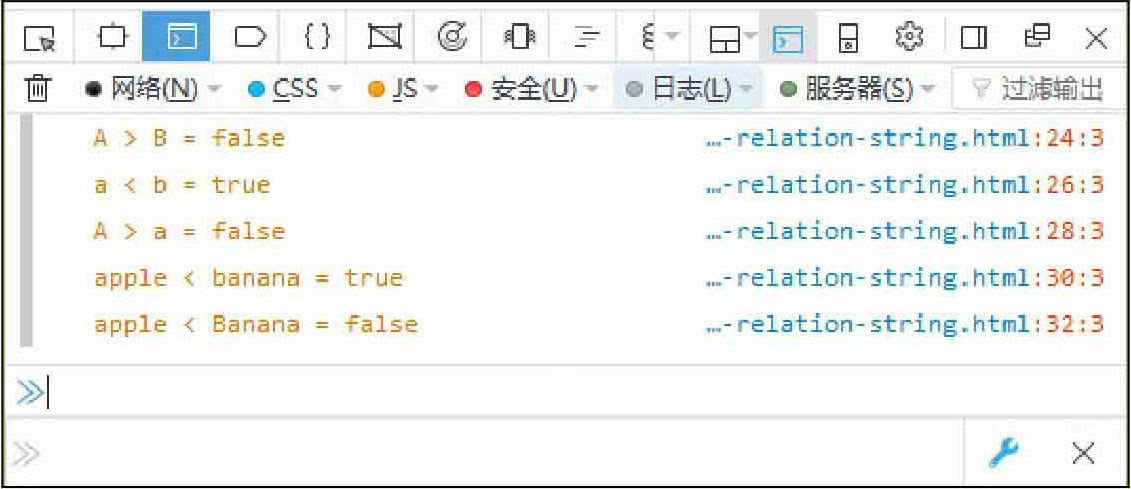Close the bottom developer toolbar
Viewport: 1131px width, 489px height.
(1083, 454)
